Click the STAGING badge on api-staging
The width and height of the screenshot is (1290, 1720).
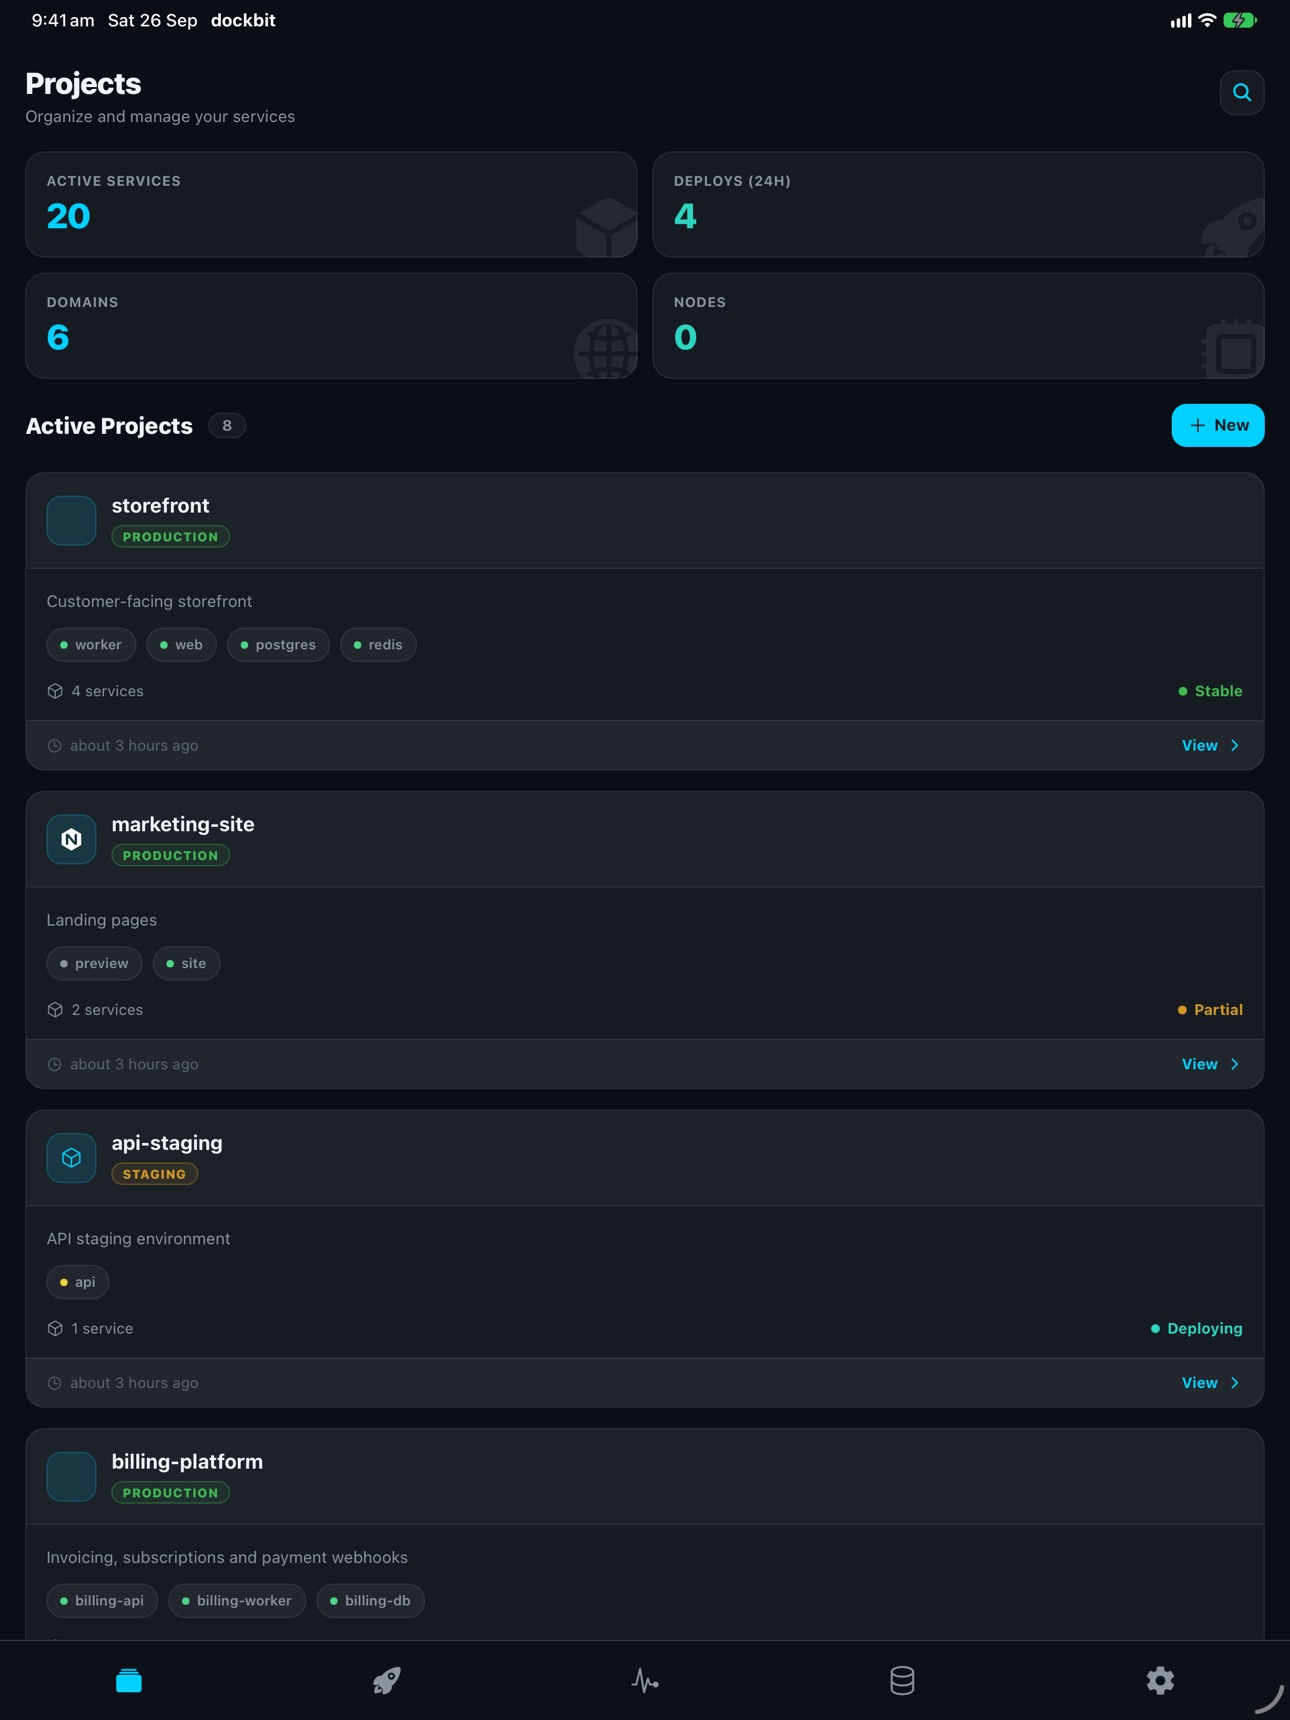pos(154,1174)
